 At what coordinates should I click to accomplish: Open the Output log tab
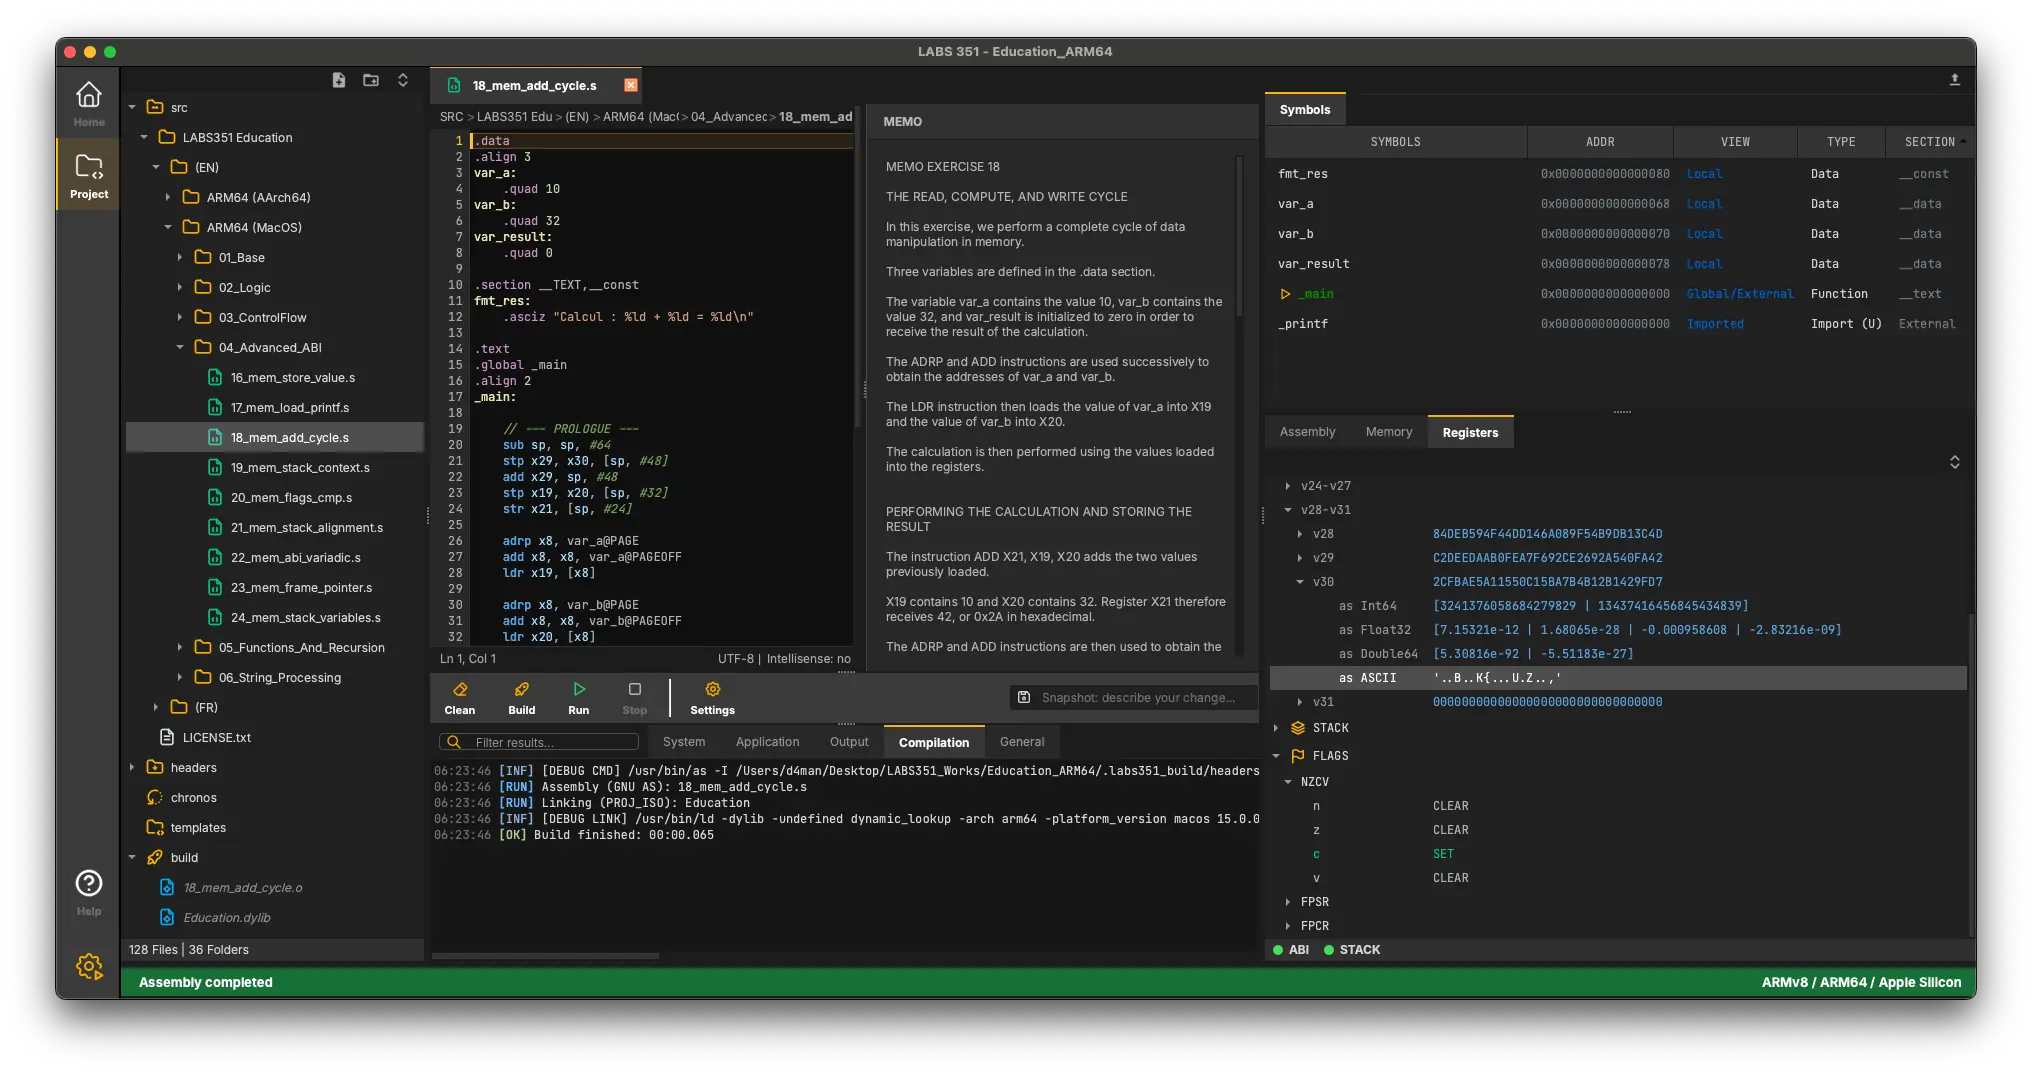[849, 742]
